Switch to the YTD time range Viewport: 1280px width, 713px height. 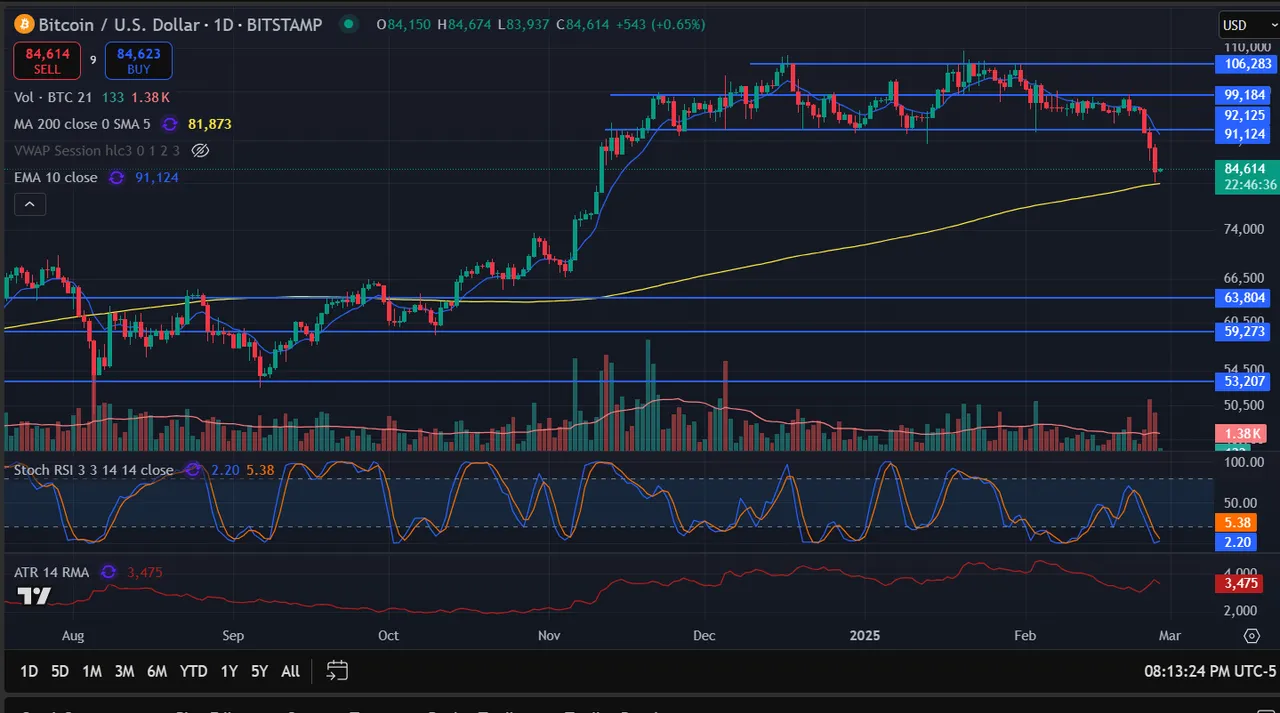(194, 671)
